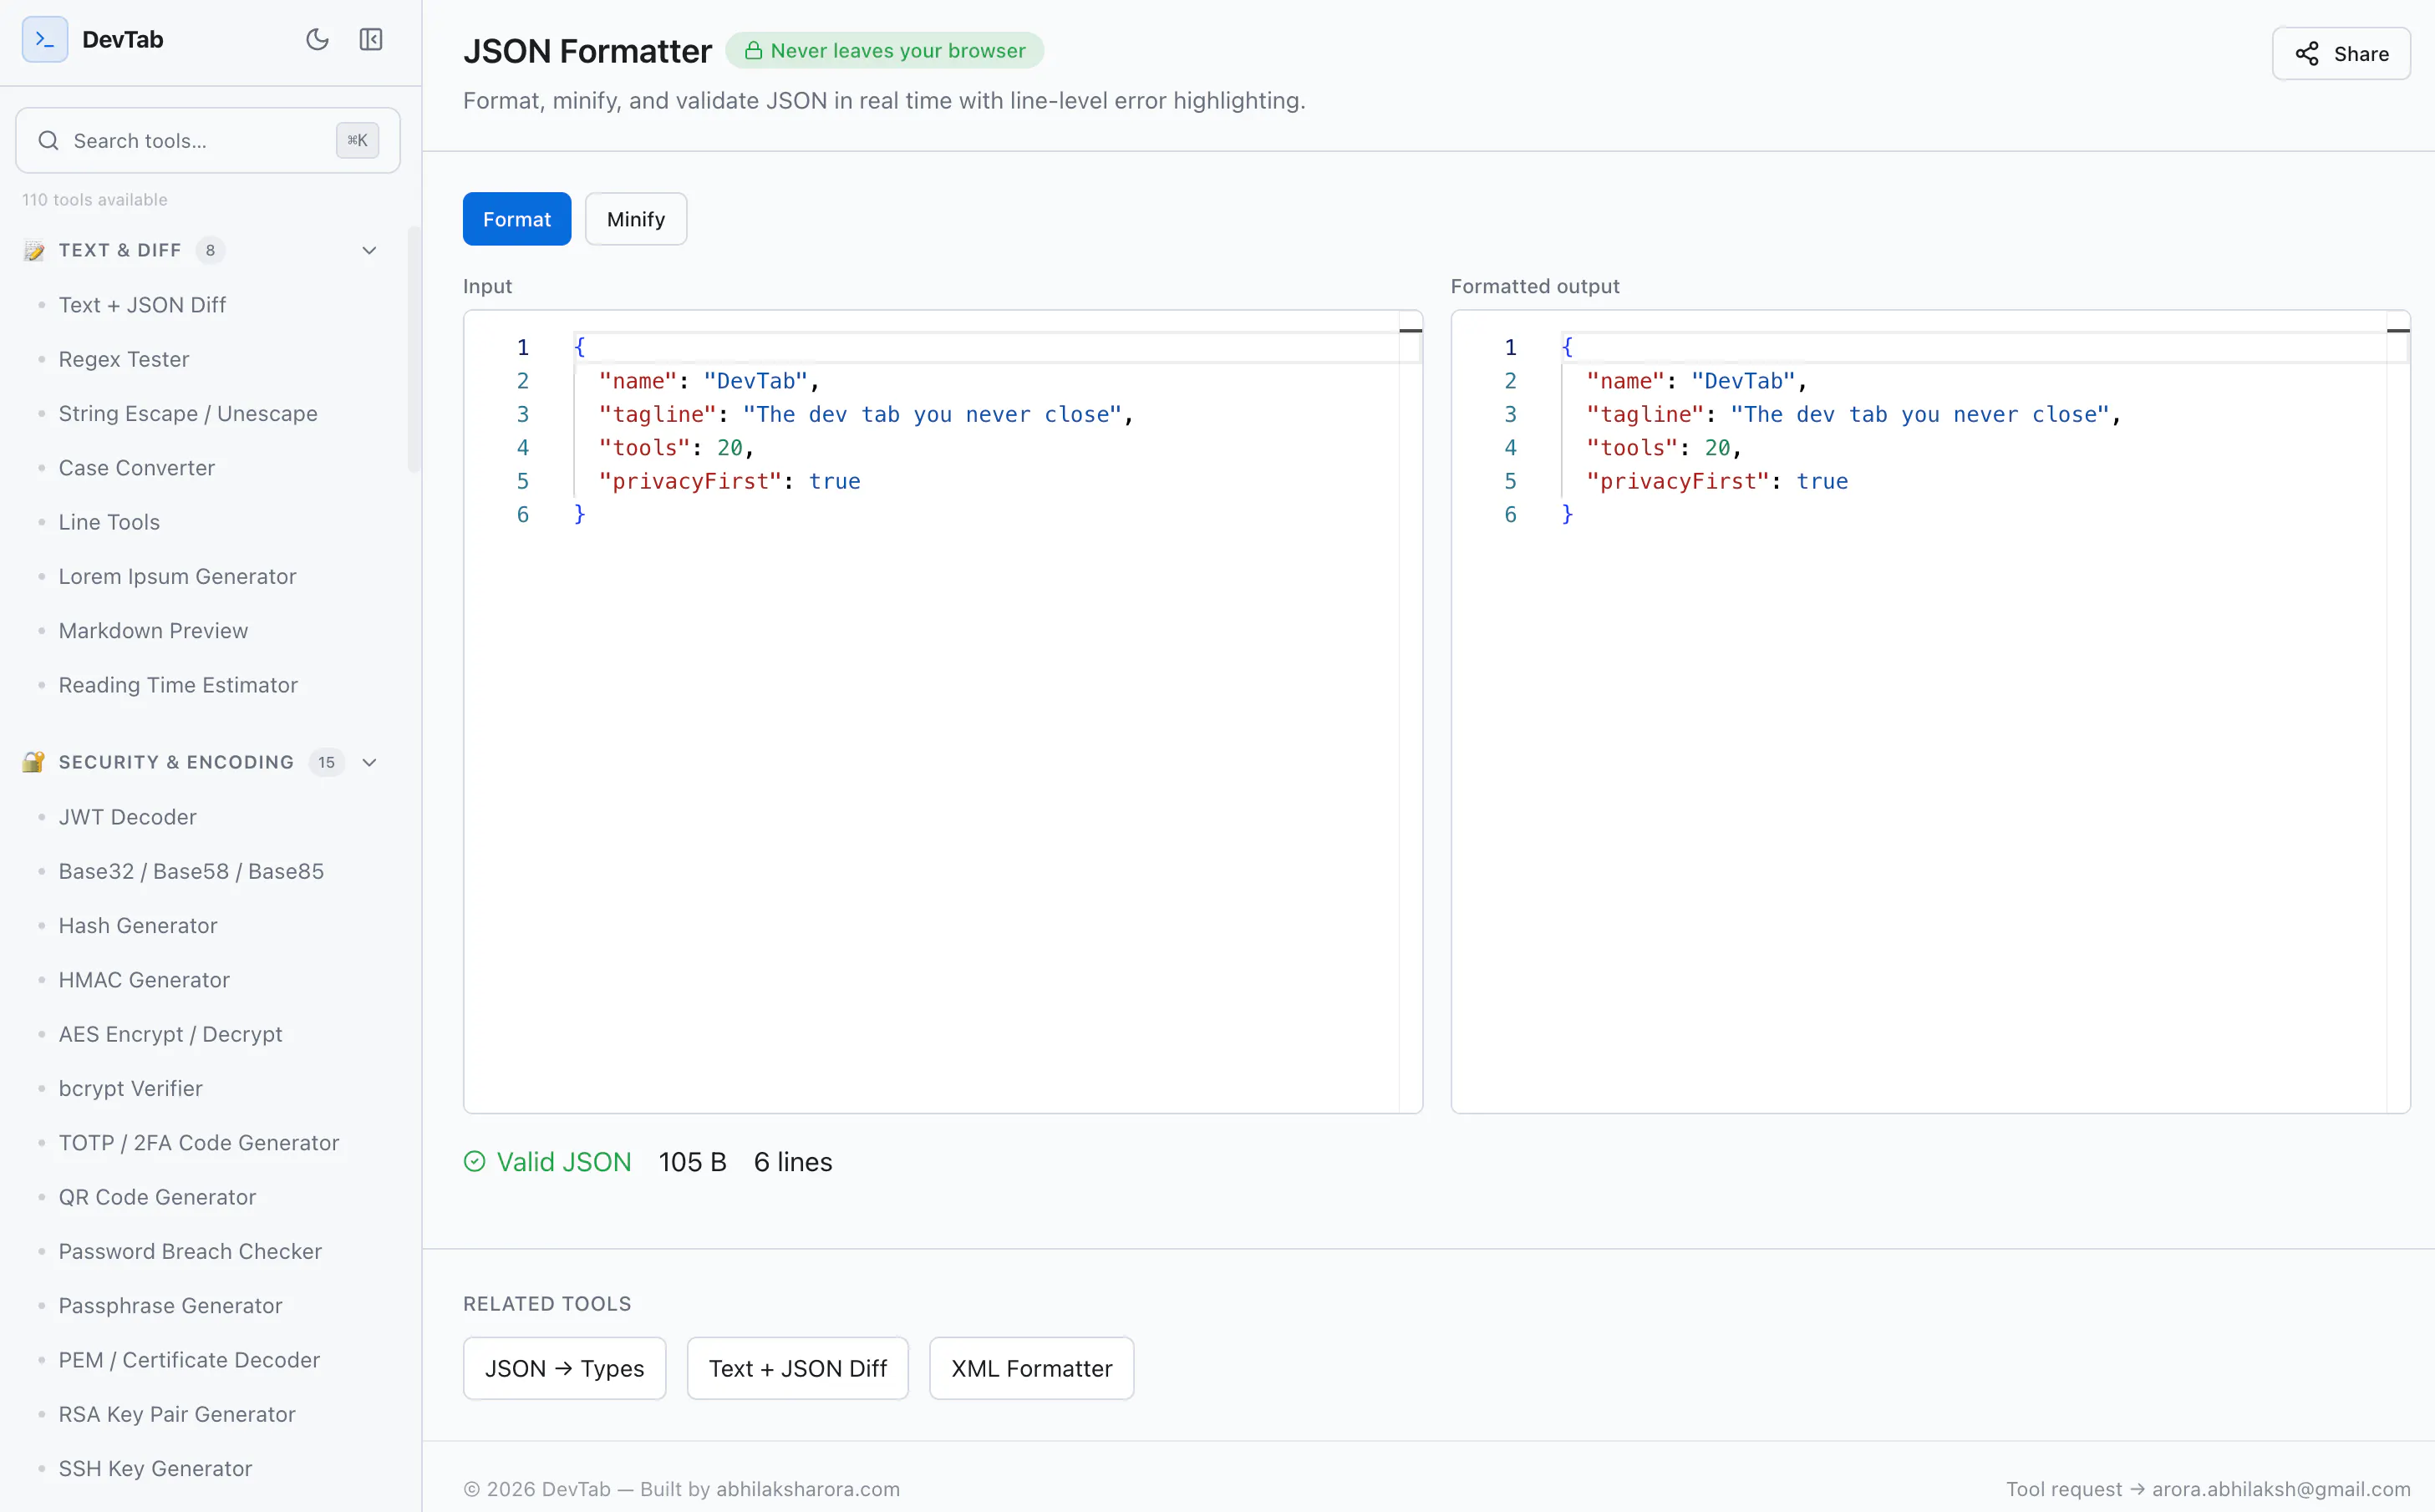Open Regex Tester tool
The width and height of the screenshot is (2435, 1512).
pyautogui.click(x=124, y=358)
